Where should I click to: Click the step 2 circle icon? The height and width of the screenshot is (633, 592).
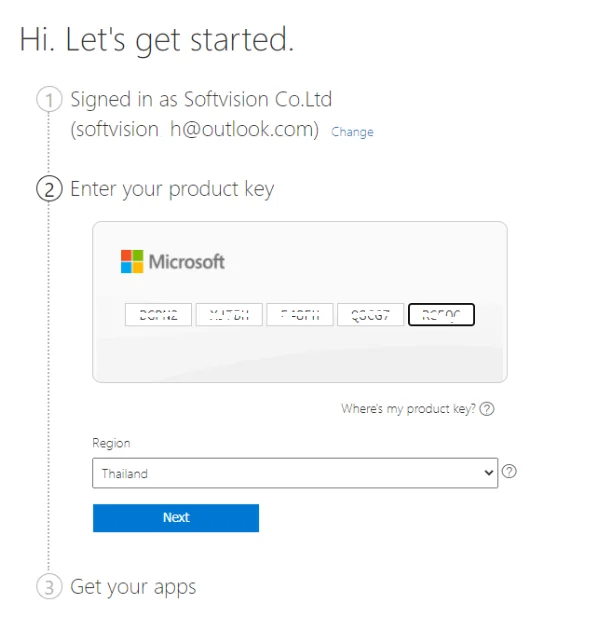coord(49,189)
